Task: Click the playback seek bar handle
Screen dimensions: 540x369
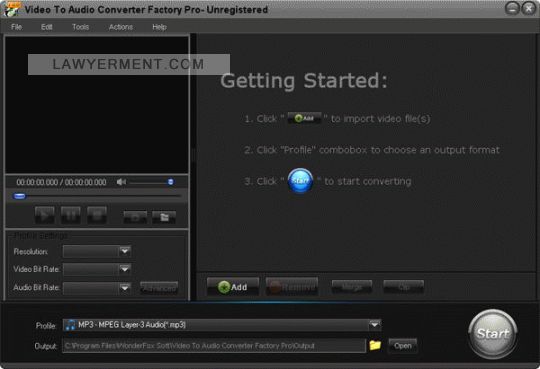Action: [x=19, y=196]
